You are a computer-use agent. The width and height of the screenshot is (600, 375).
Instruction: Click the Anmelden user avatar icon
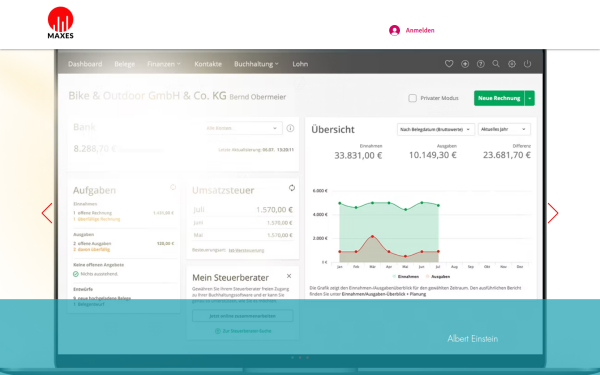[x=395, y=30]
